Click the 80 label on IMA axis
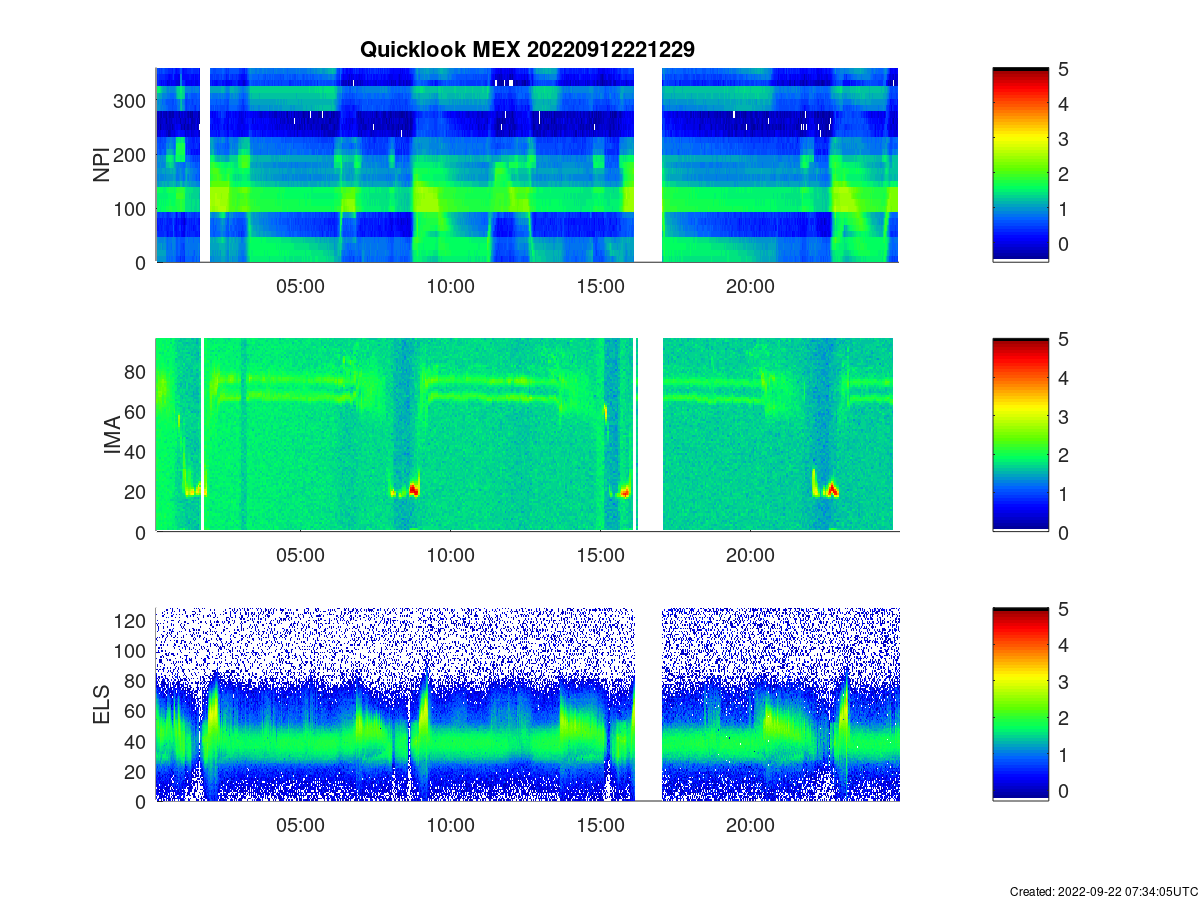Screen dimensions: 1200x900 (x=137, y=371)
